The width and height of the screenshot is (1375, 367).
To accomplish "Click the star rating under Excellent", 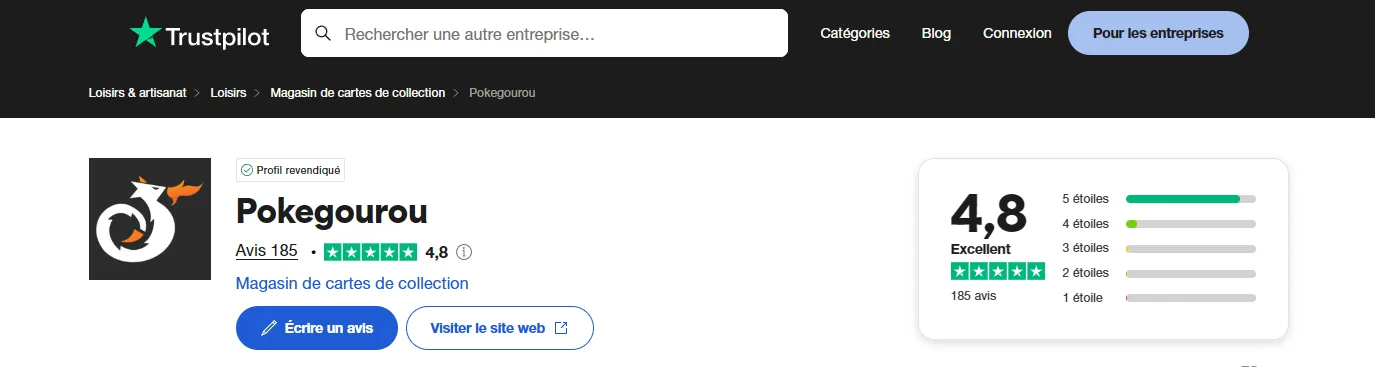I will [x=997, y=272].
